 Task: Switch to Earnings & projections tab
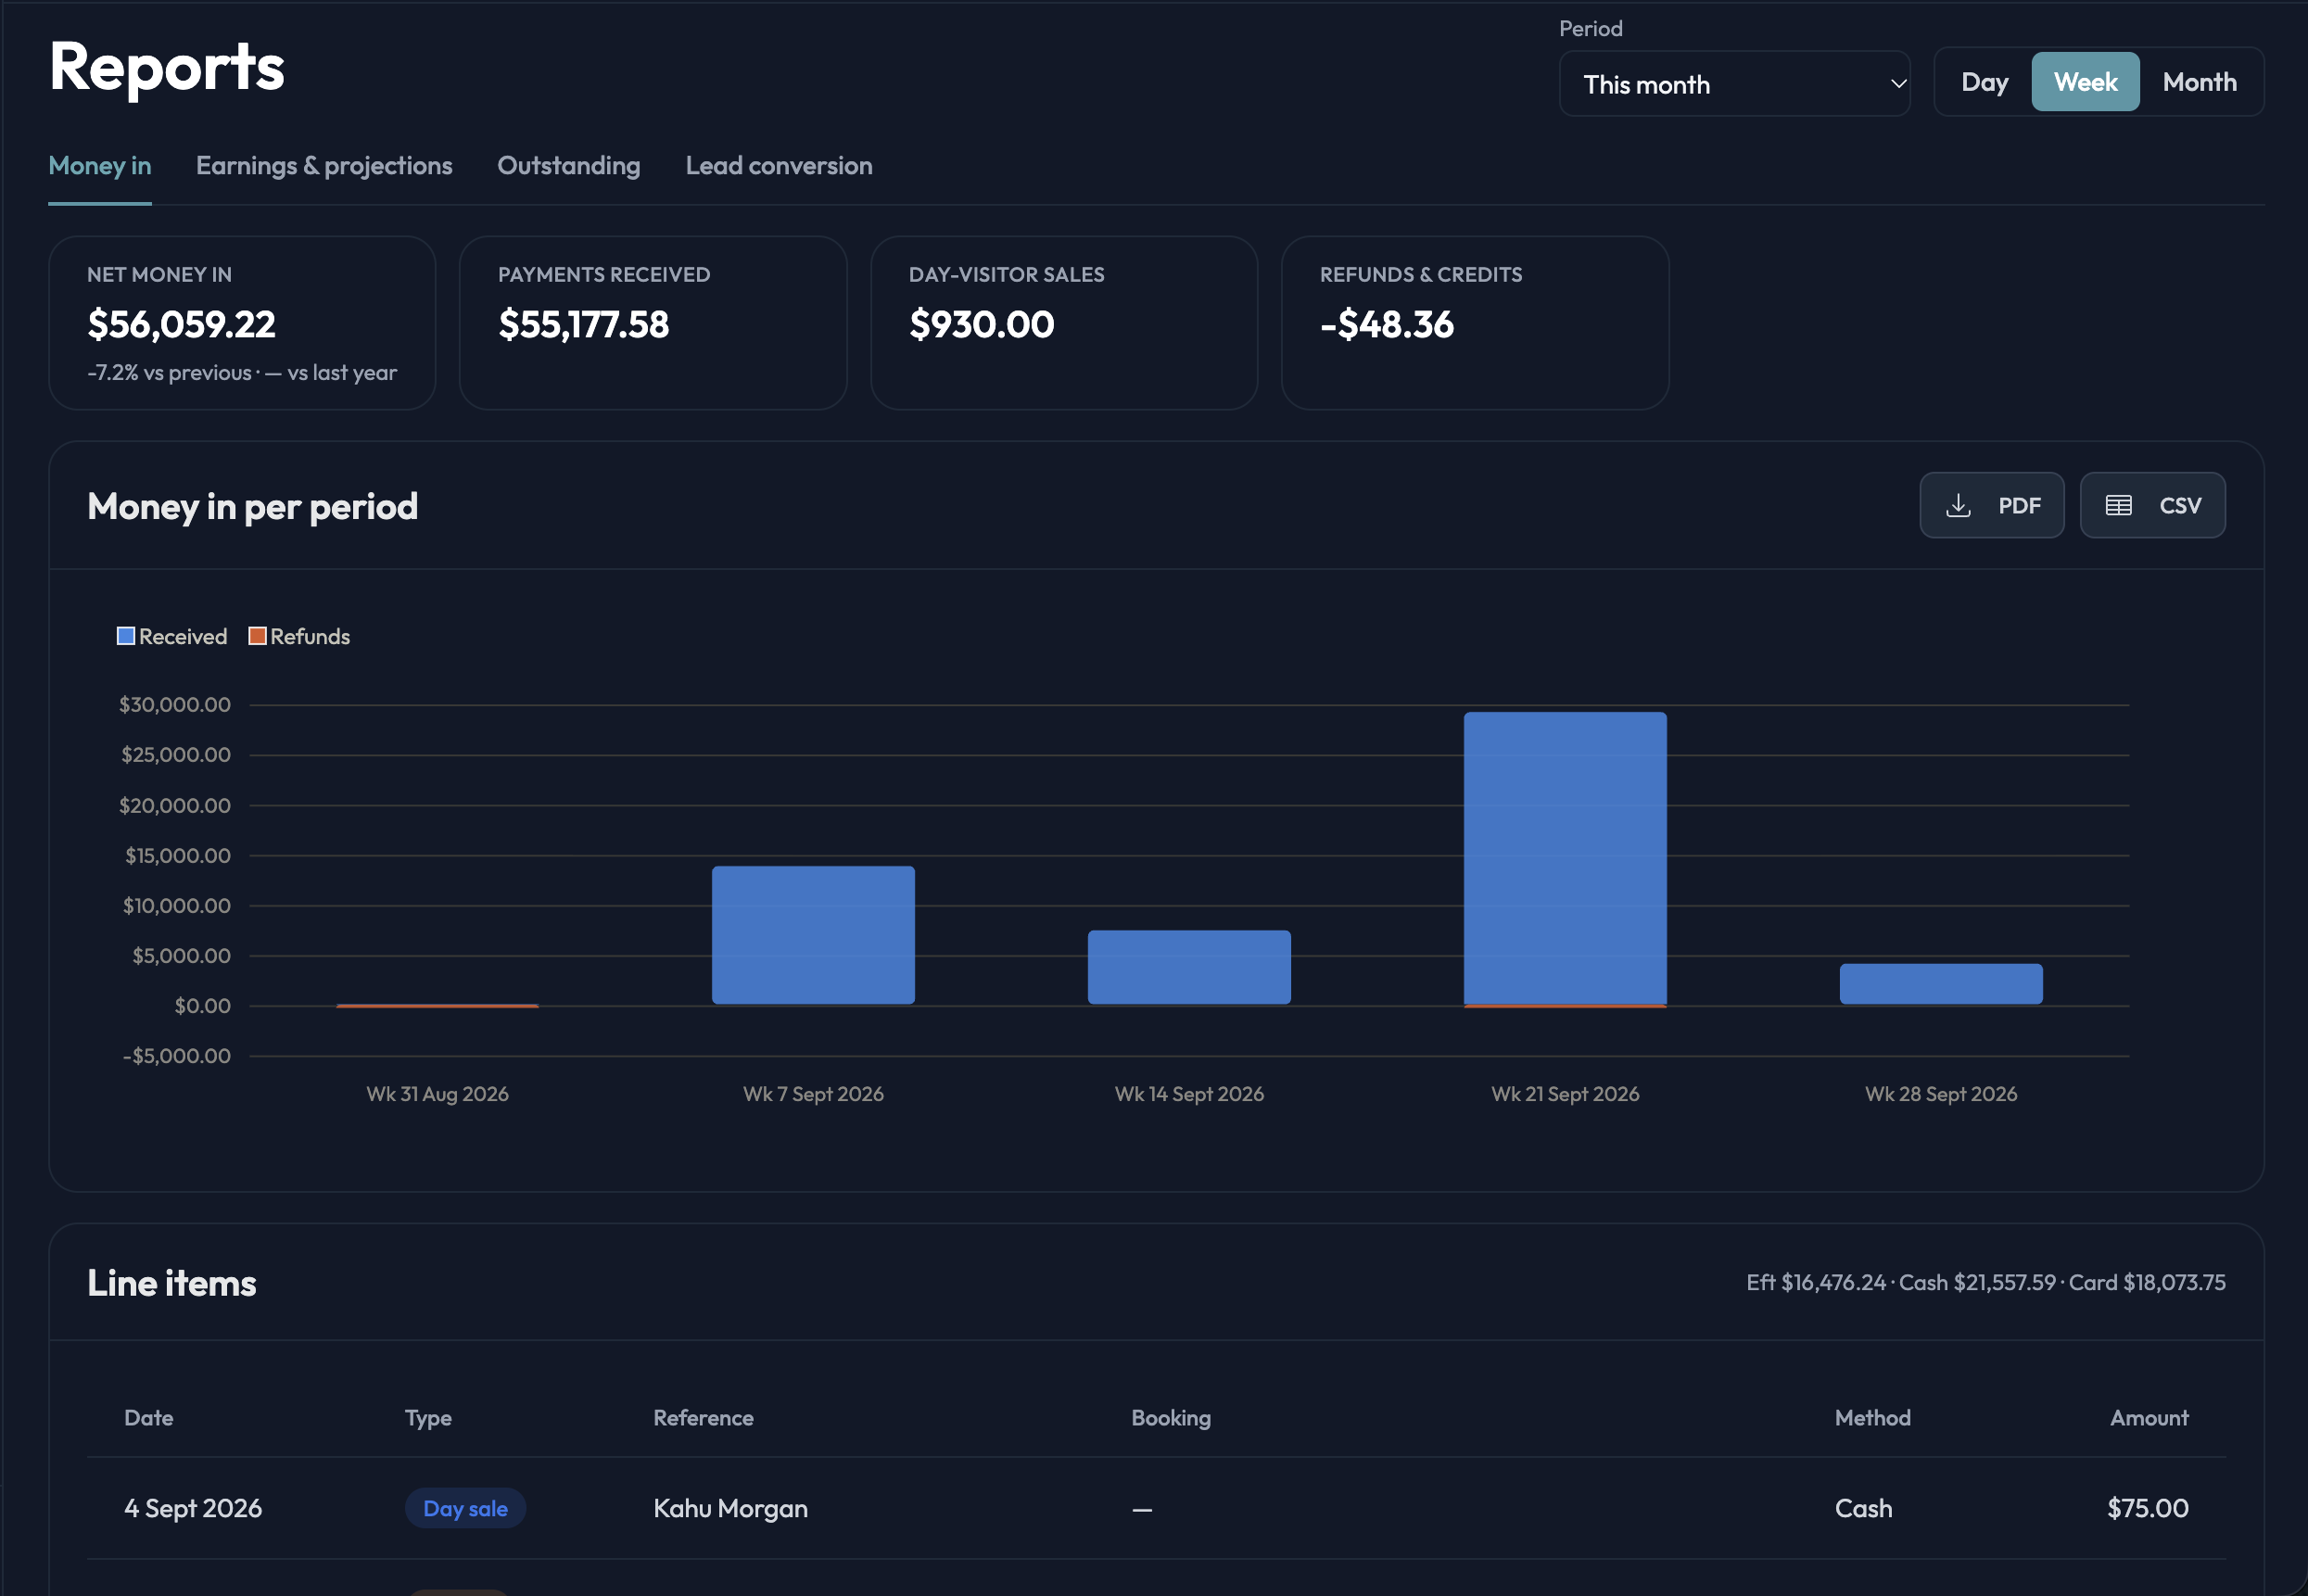pos(324,166)
